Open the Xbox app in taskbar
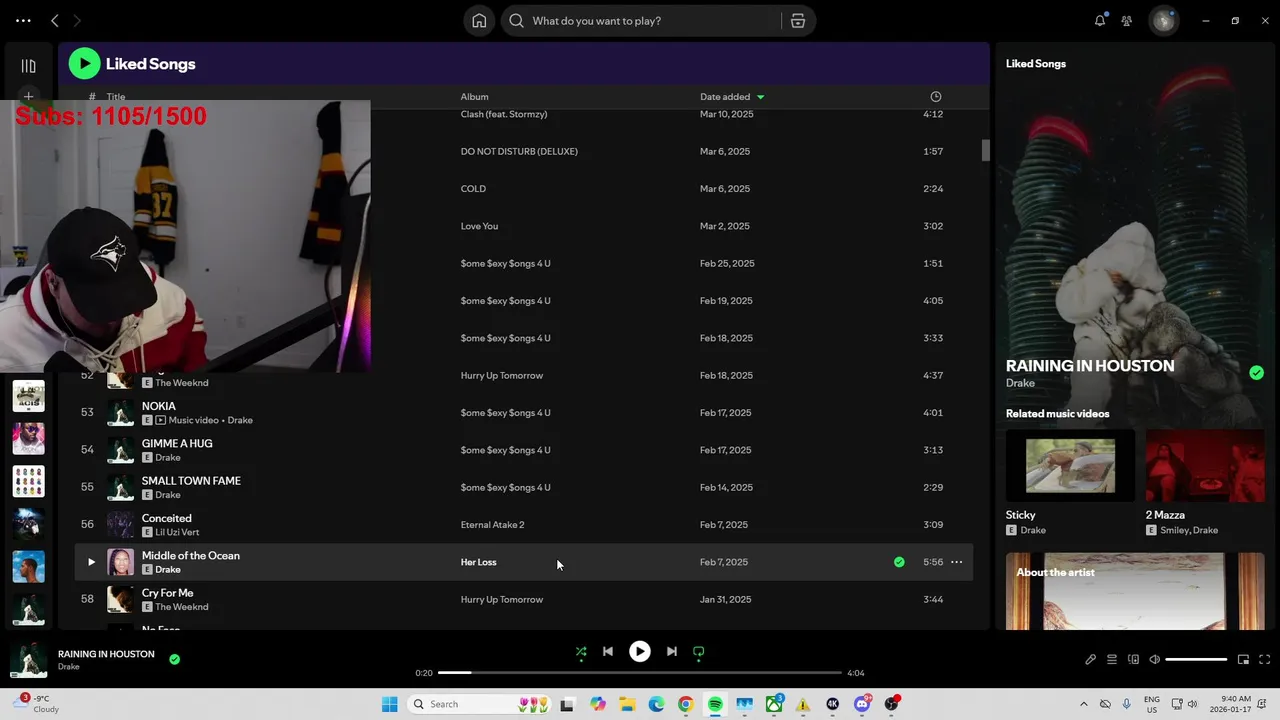The image size is (1280, 720). click(x=774, y=704)
